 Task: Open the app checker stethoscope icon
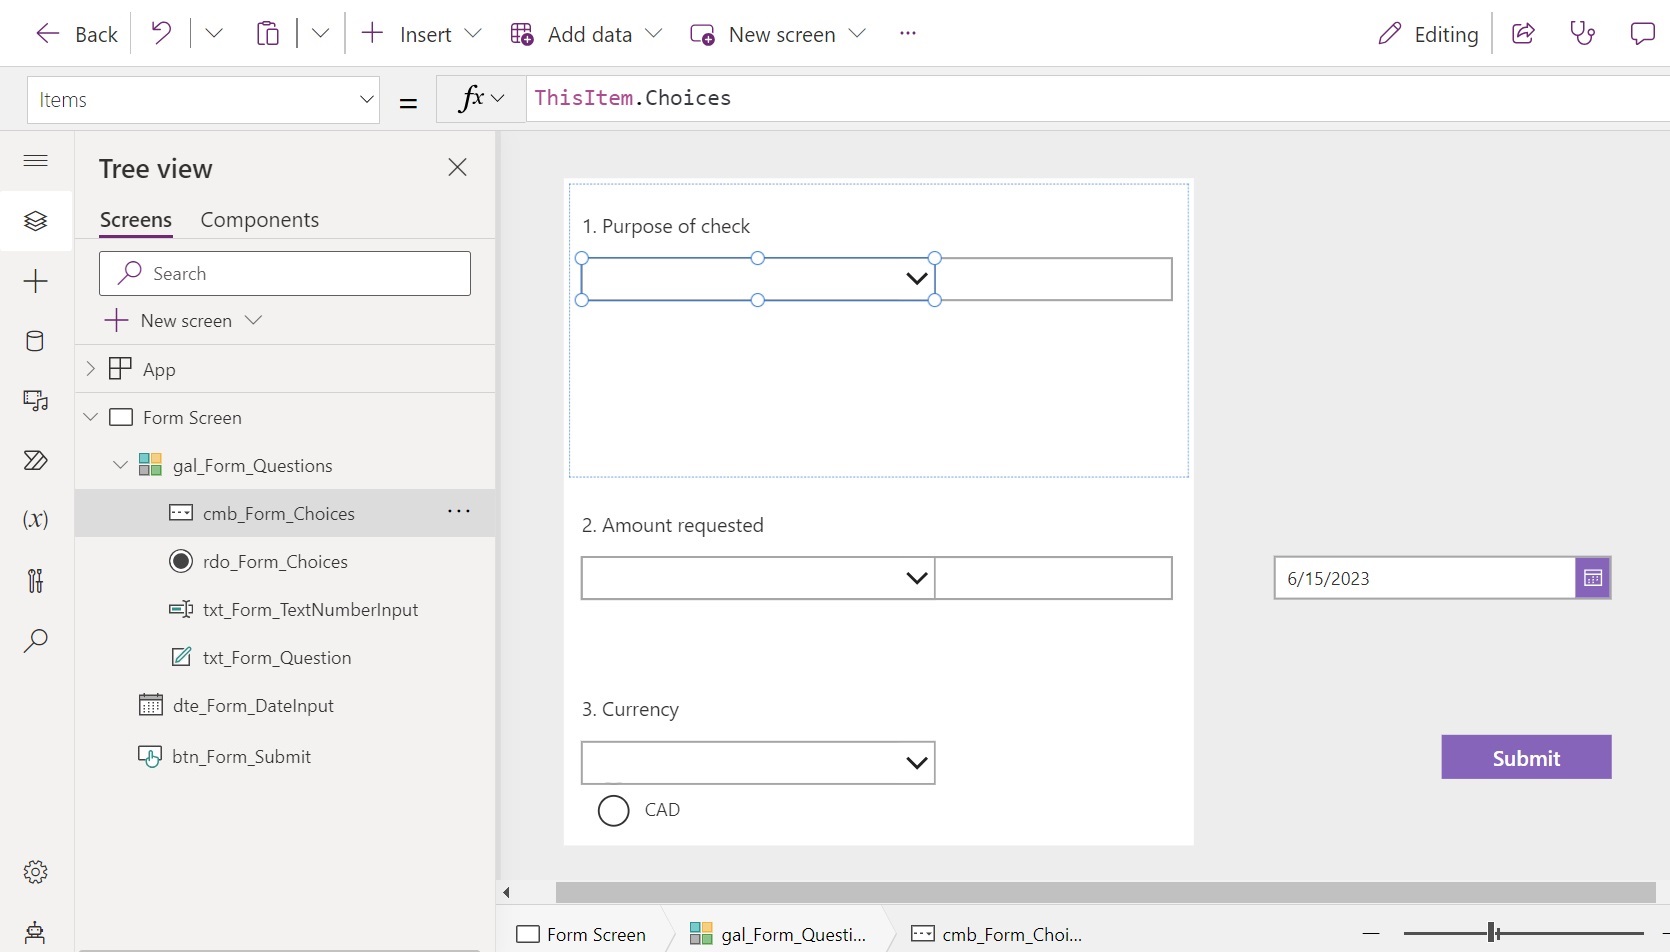[1583, 33]
